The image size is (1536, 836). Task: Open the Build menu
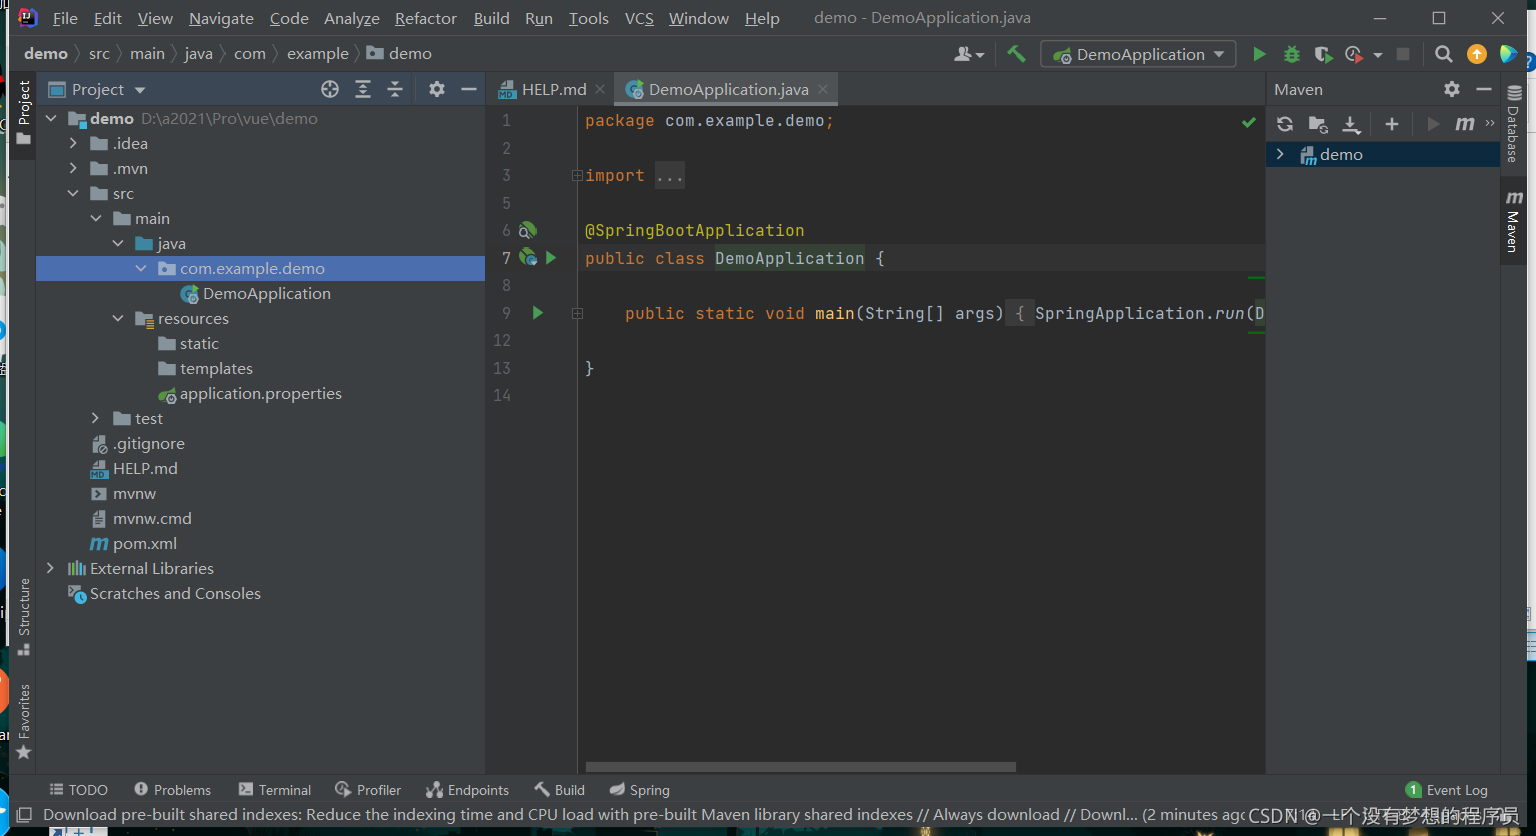(491, 18)
